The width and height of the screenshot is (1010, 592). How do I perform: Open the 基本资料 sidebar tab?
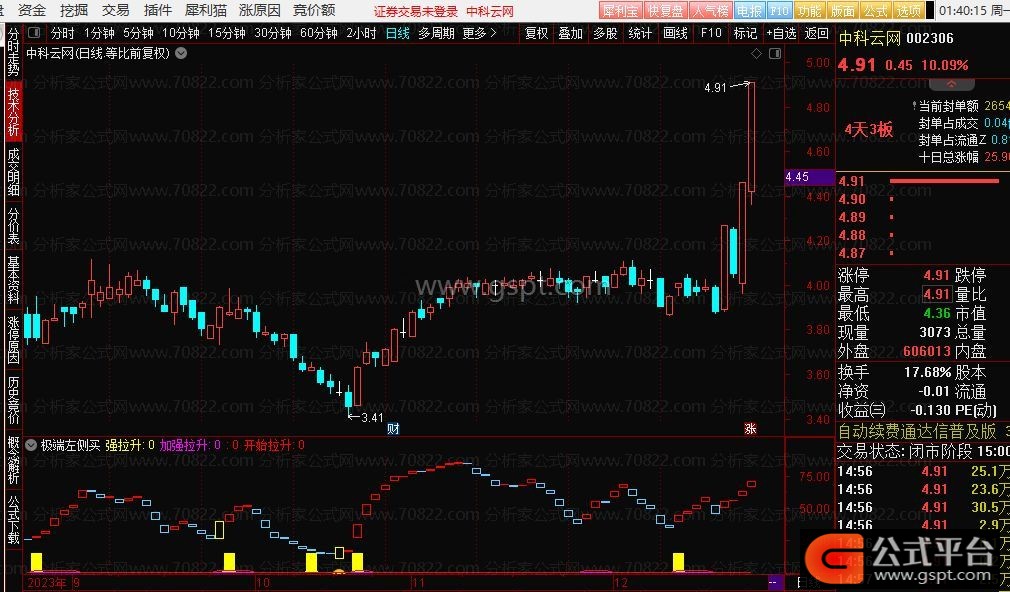click(13, 280)
